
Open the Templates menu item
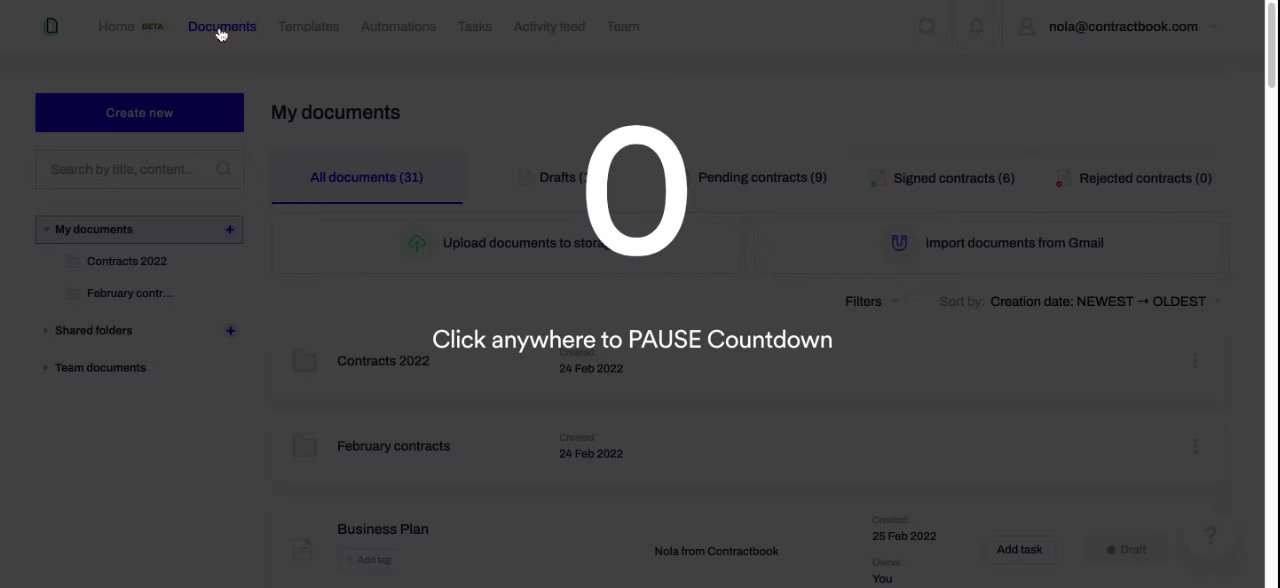pyautogui.click(x=308, y=27)
